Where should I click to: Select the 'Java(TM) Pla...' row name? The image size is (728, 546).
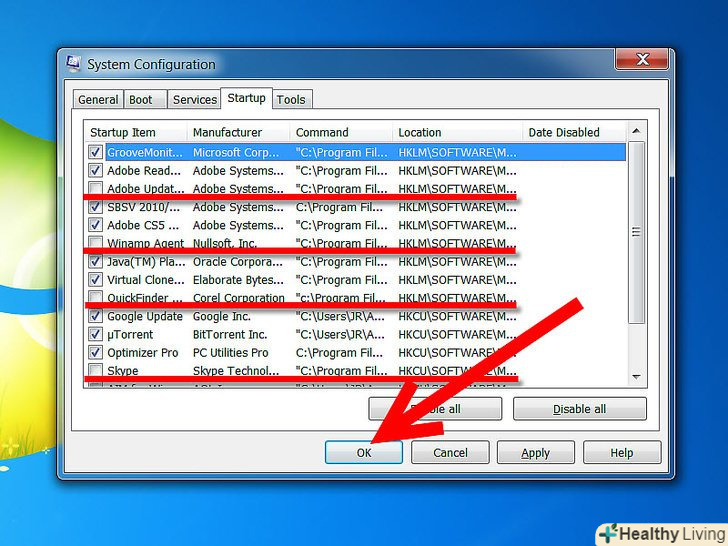pos(146,262)
